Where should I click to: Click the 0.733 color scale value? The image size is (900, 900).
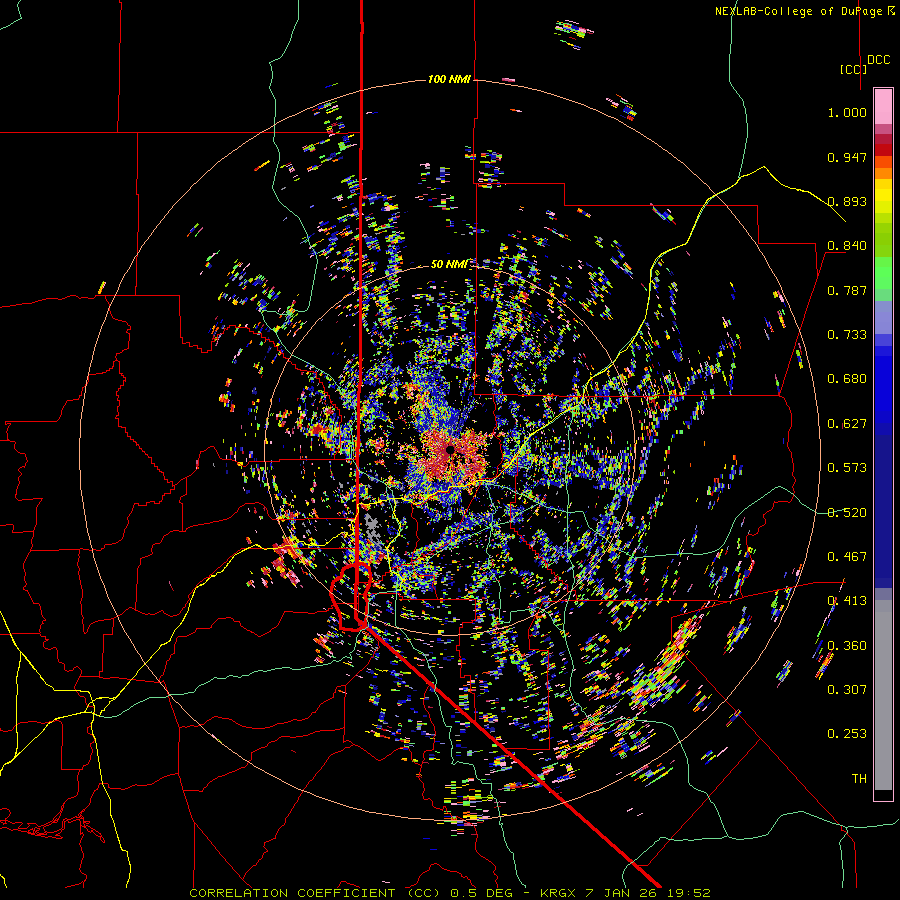[847, 335]
